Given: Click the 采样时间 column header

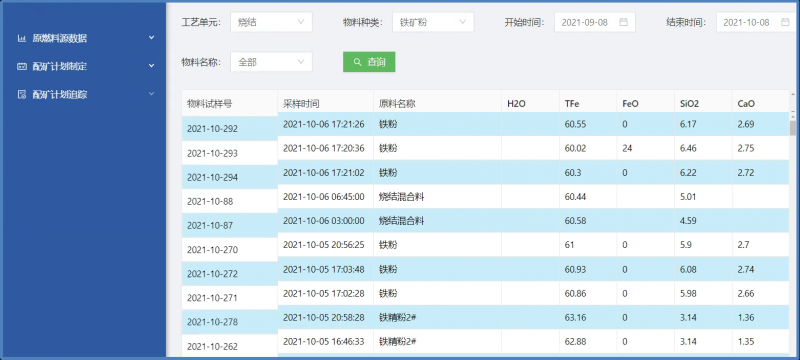Looking at the screenshot, I should click(x=301, y=104).
